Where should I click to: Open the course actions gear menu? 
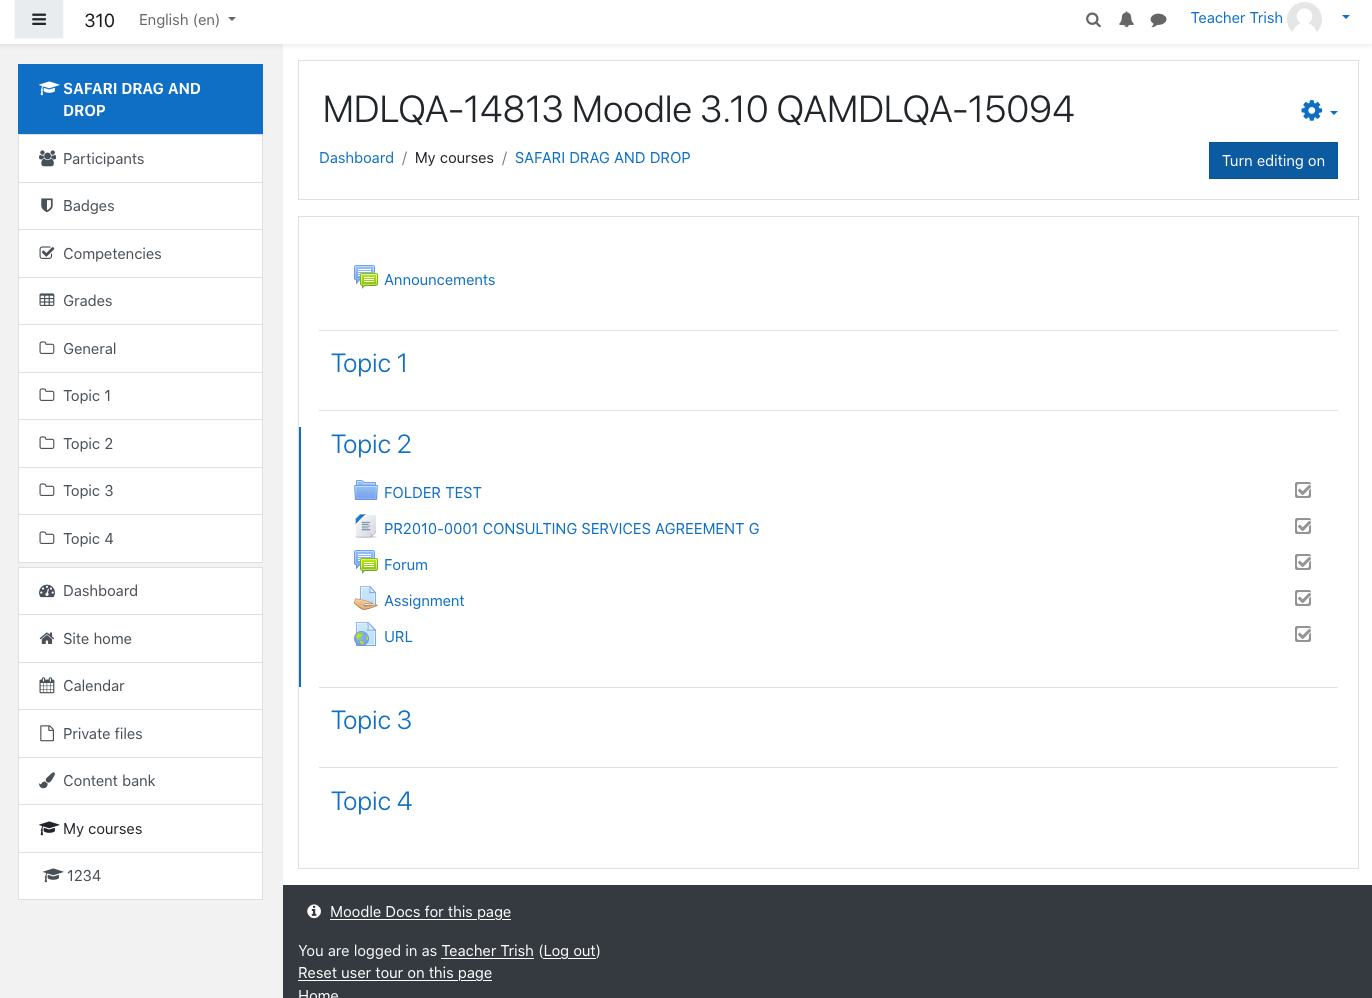1319,111
